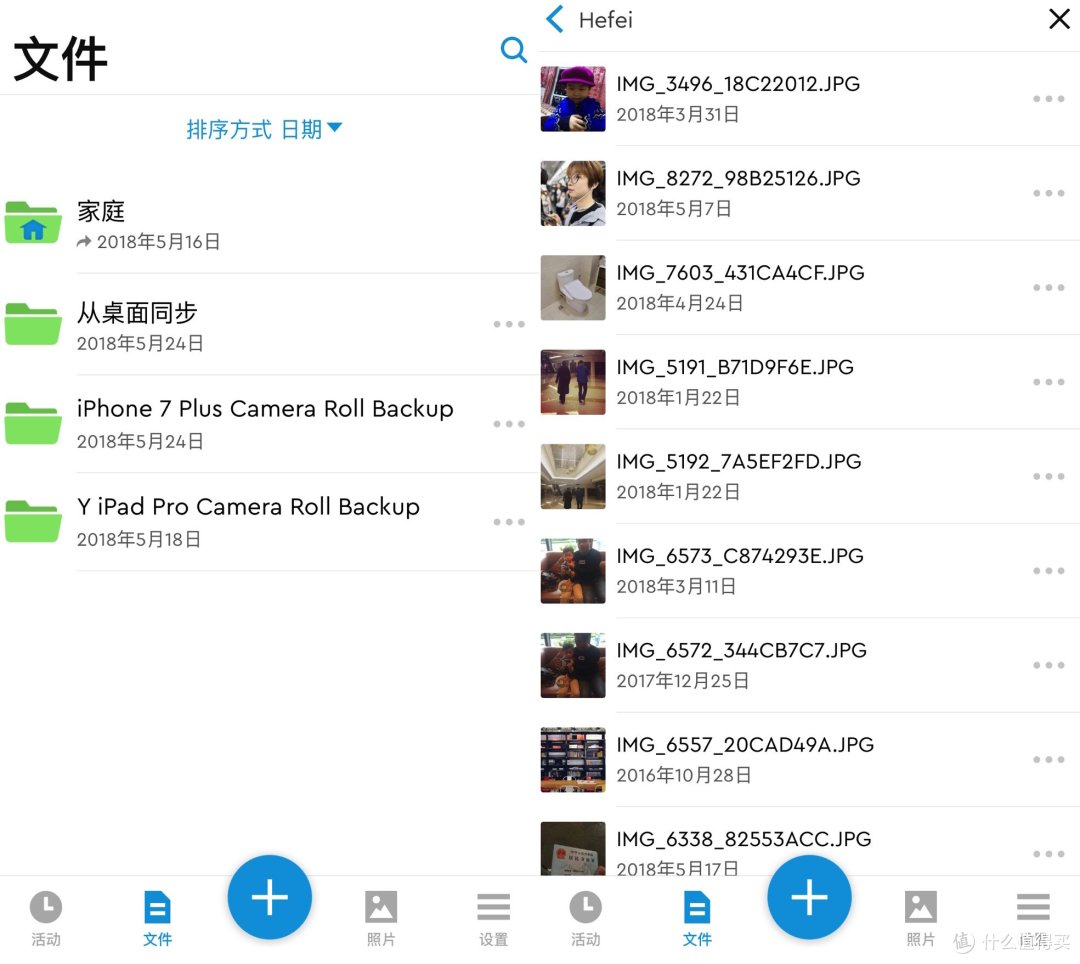Image resolution: width=1080 pixels, height=964 pixels.
Task: Open thumbnail of IMG_6573_C874293E.JPG
Action: pyautogui.click(x=573, y=570)
